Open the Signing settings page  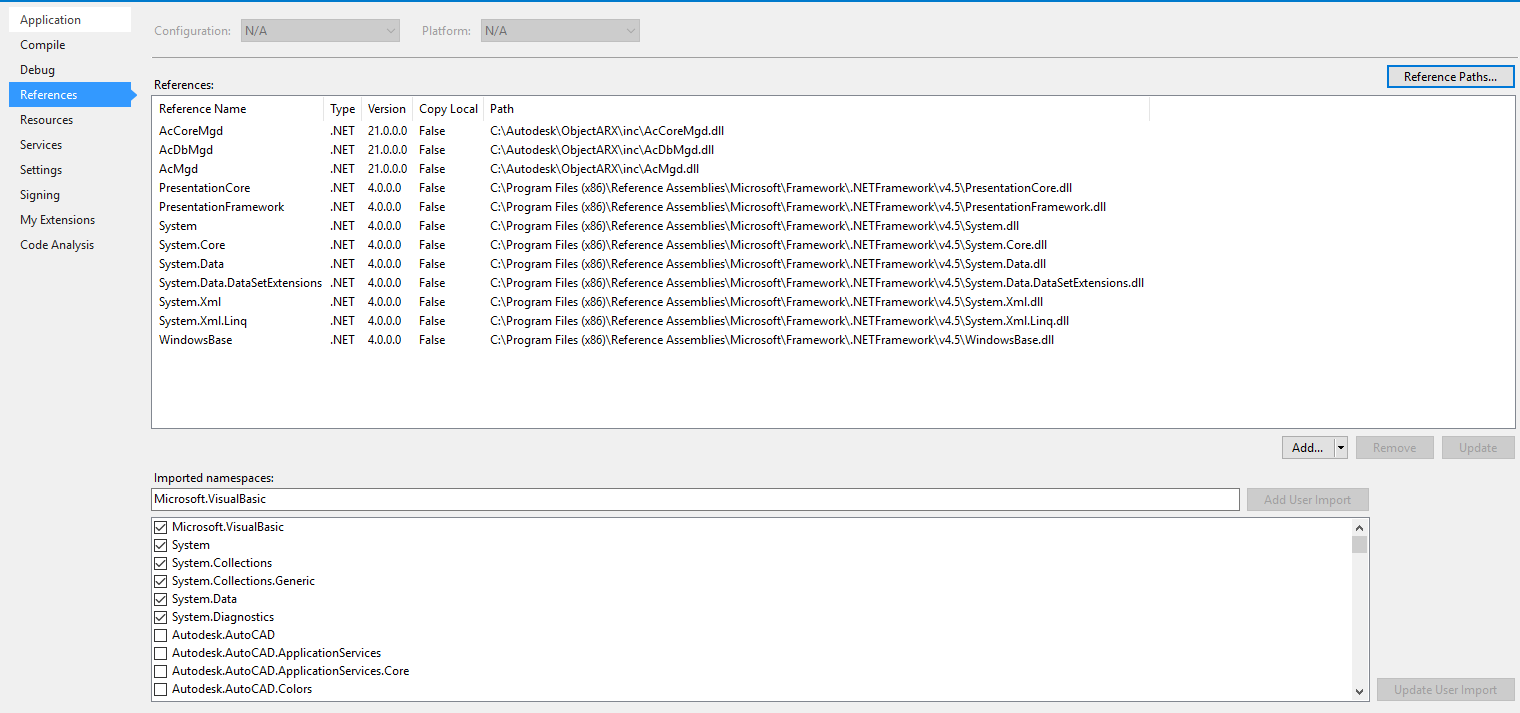(40, 194)
